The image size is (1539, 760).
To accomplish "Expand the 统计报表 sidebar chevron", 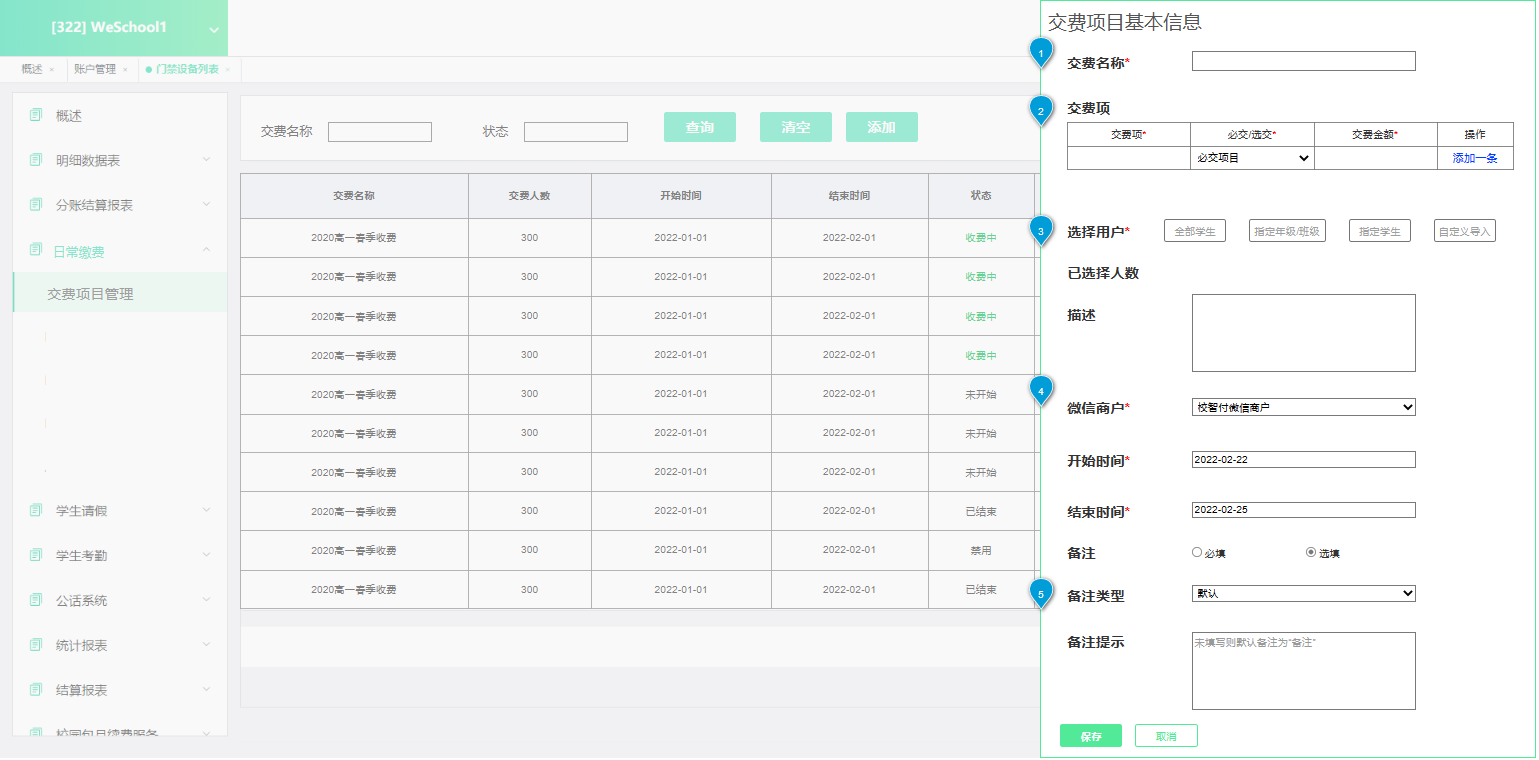I will click(x=206, y=645).
